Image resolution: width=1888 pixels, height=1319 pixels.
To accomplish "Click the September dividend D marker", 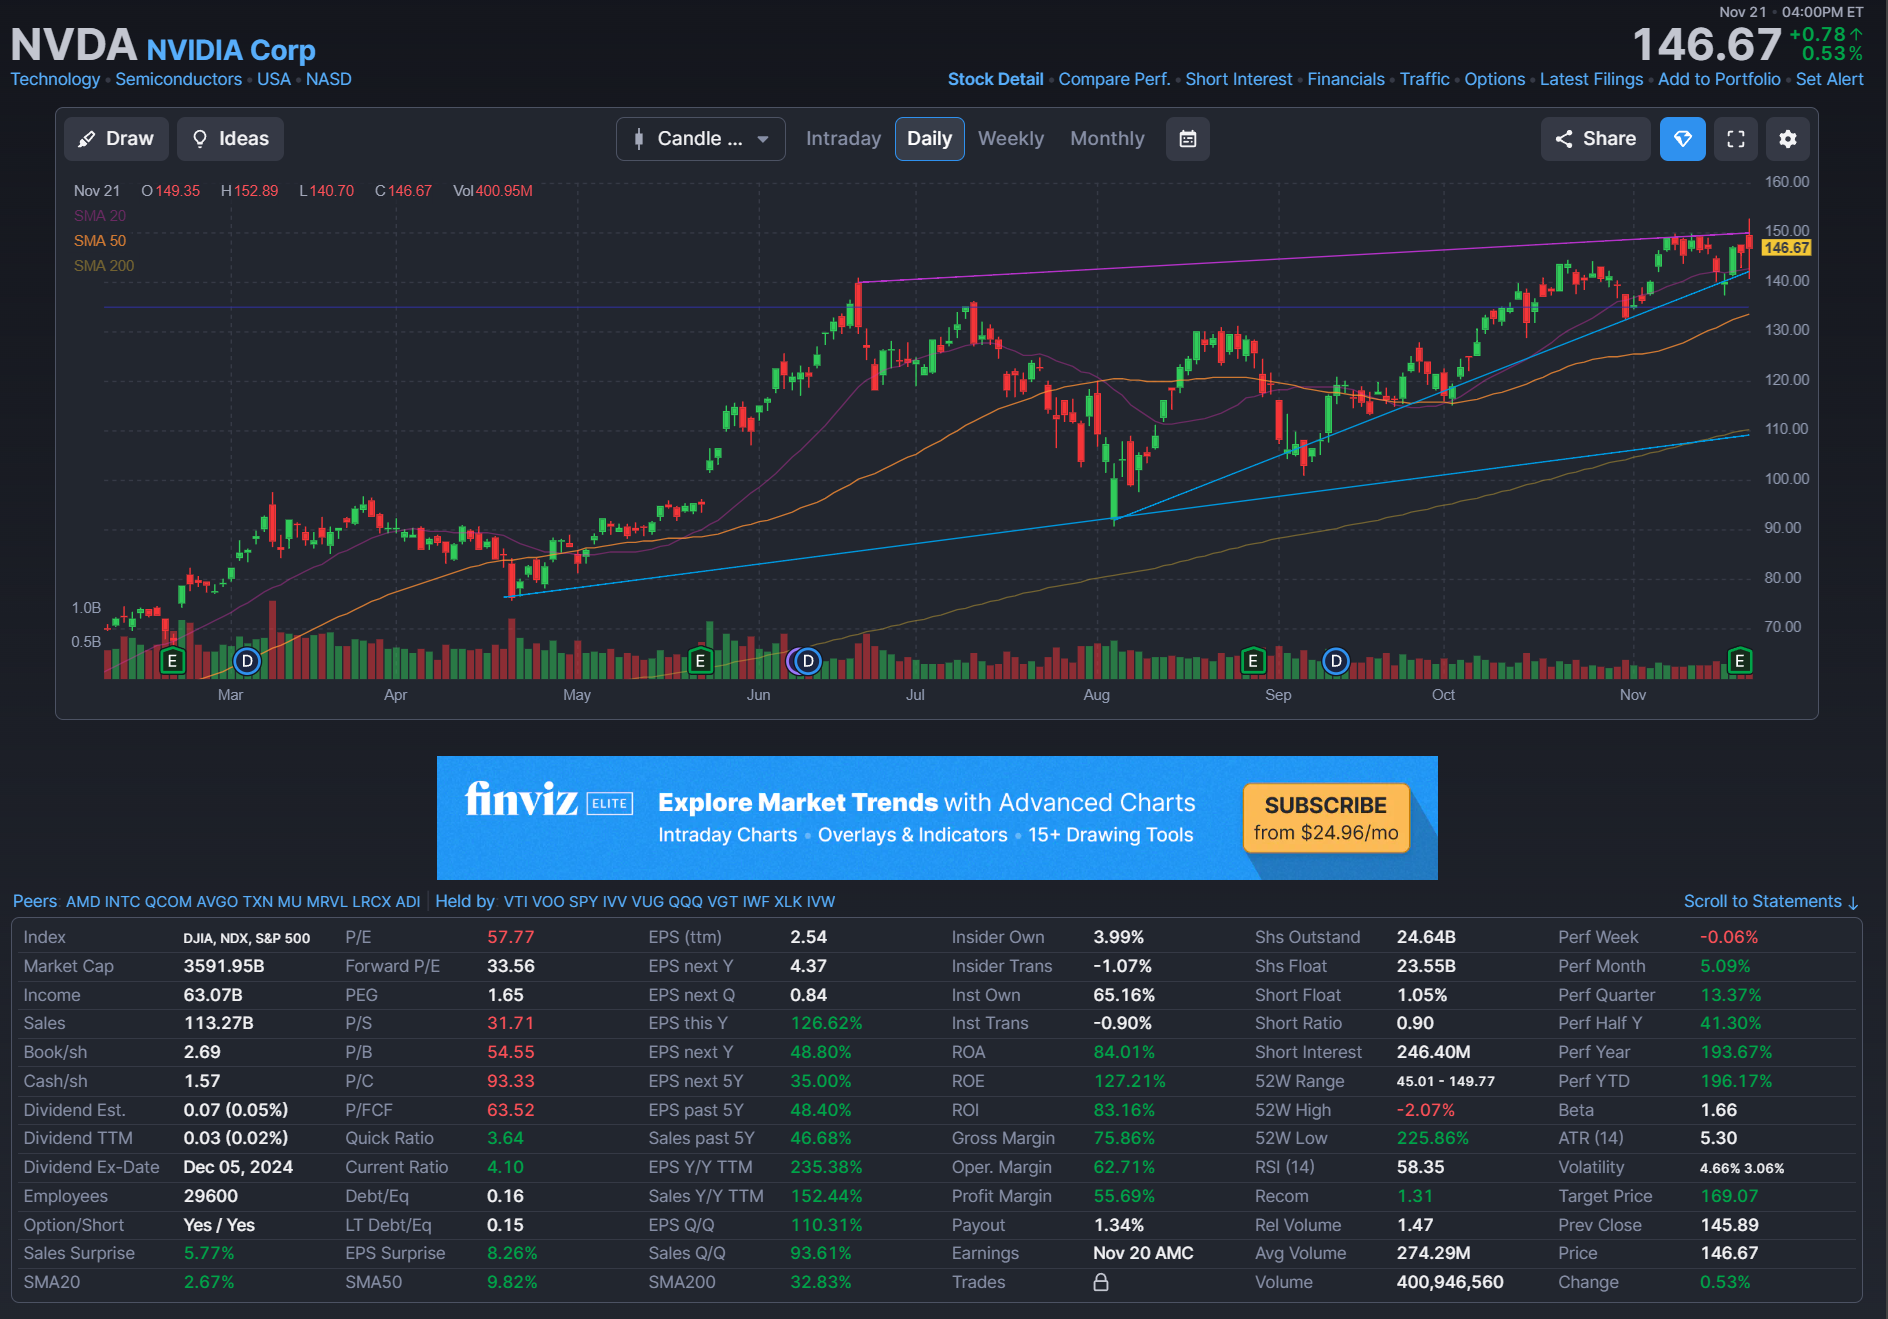I will tap(1336, 661).
